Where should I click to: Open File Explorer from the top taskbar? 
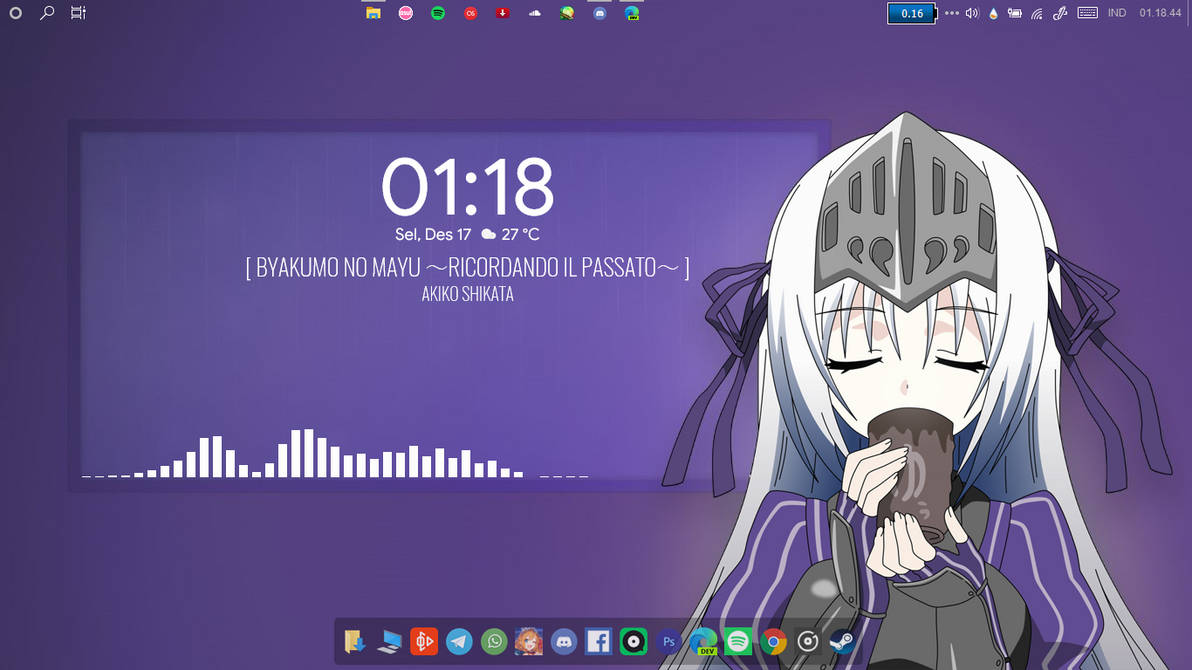point(373,13)
